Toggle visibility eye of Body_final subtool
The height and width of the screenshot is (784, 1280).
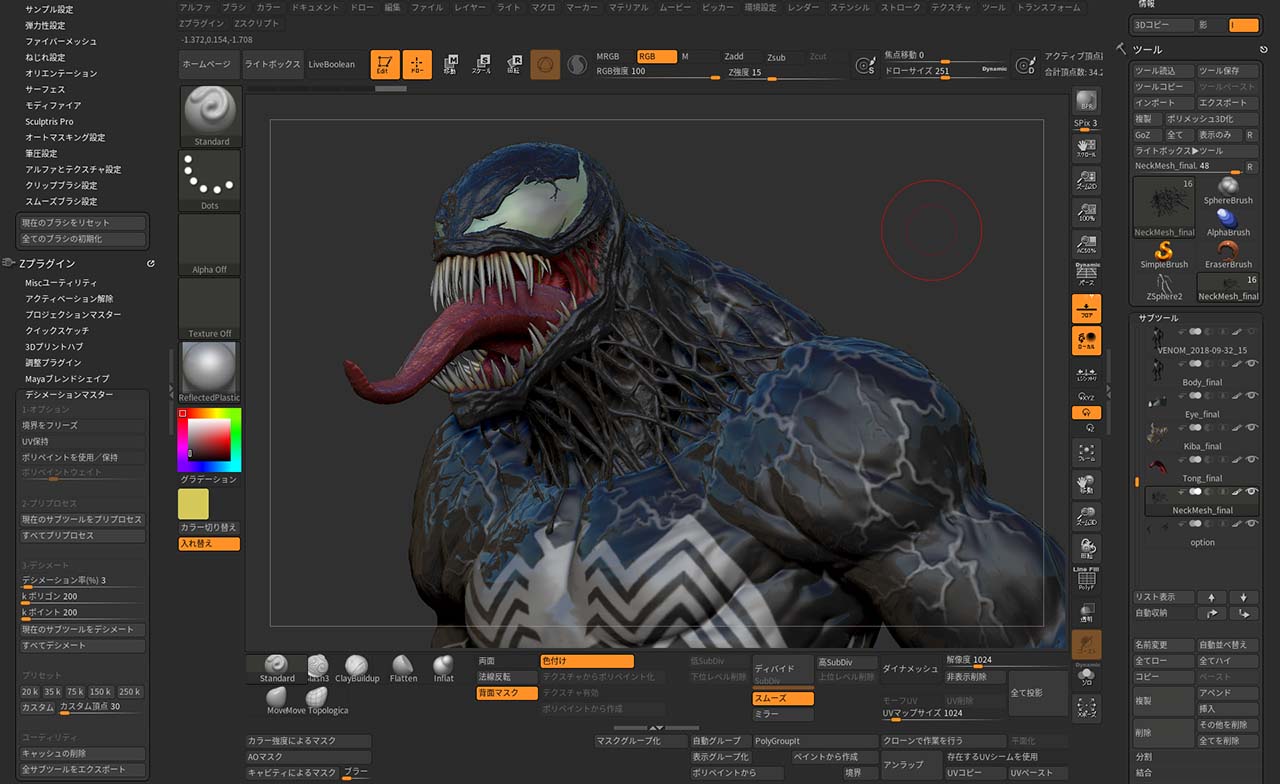[1252, 363]
